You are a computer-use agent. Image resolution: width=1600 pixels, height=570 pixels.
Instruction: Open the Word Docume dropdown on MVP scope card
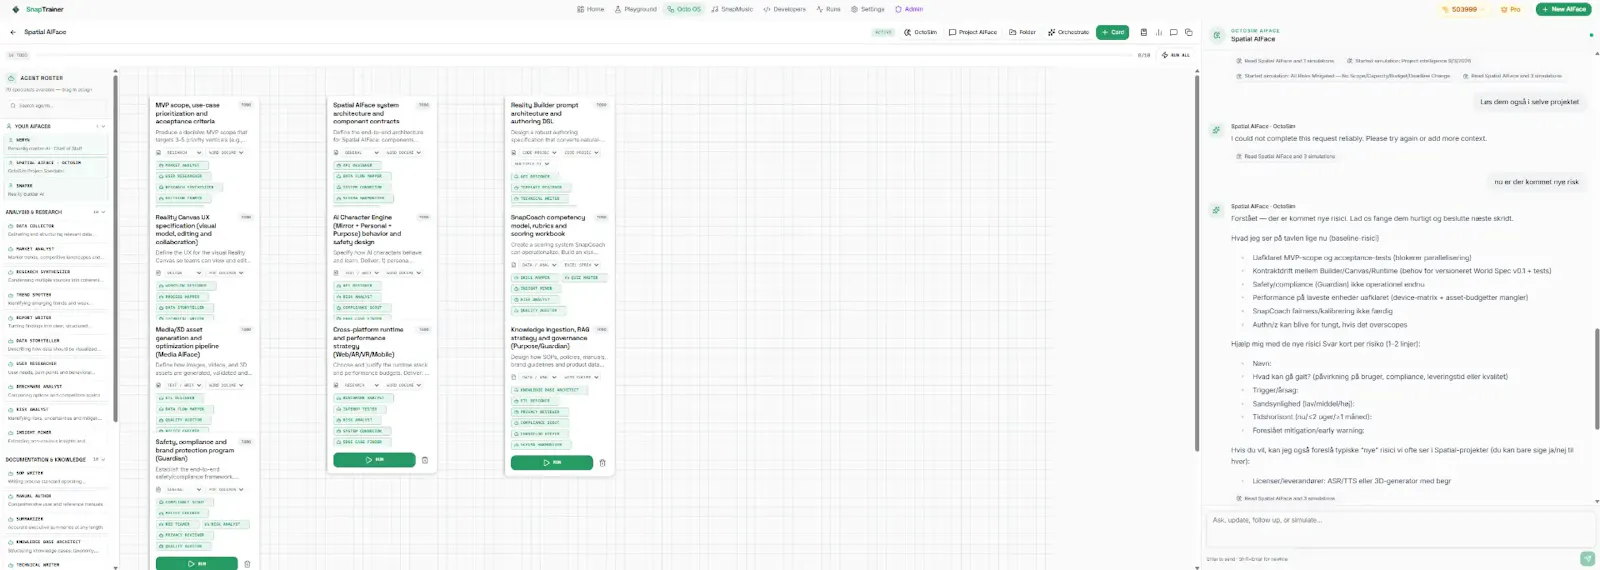click(x=226, y=153)
